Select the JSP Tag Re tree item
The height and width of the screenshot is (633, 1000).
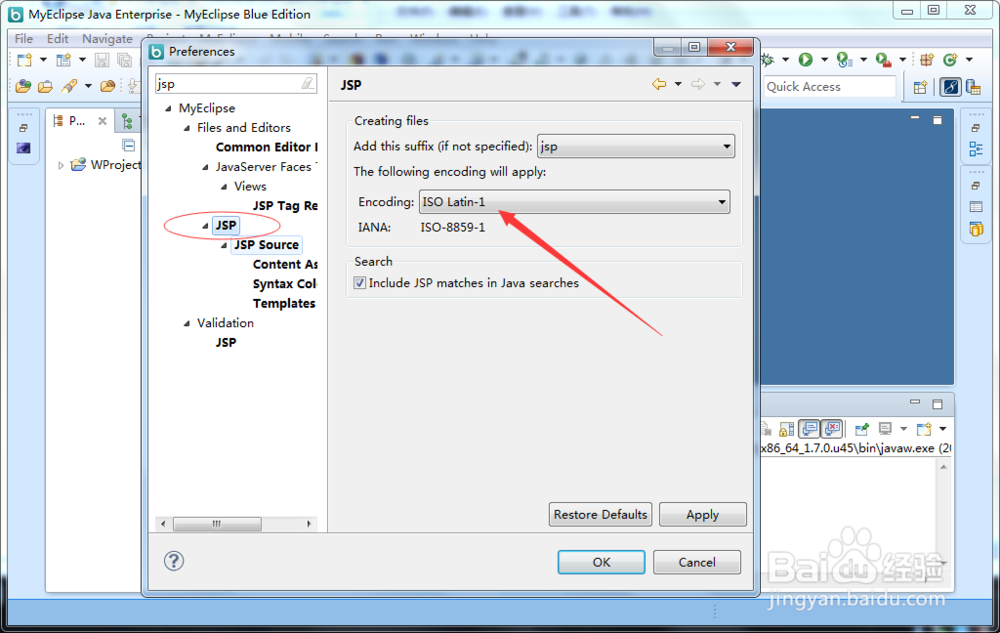click(285, 206)
